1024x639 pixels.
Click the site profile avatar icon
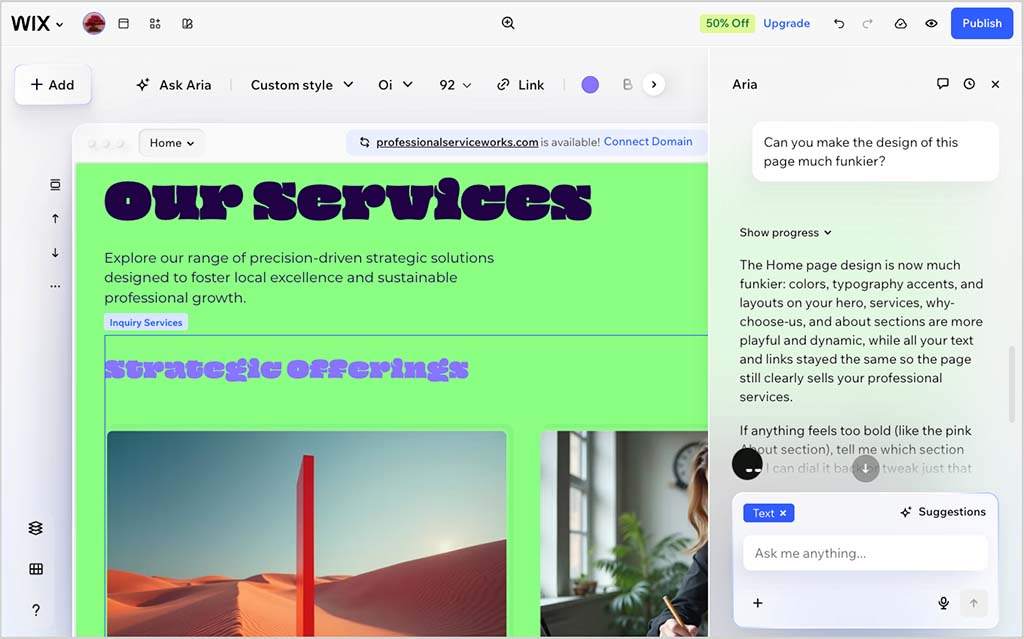click(x=94, y=24)
